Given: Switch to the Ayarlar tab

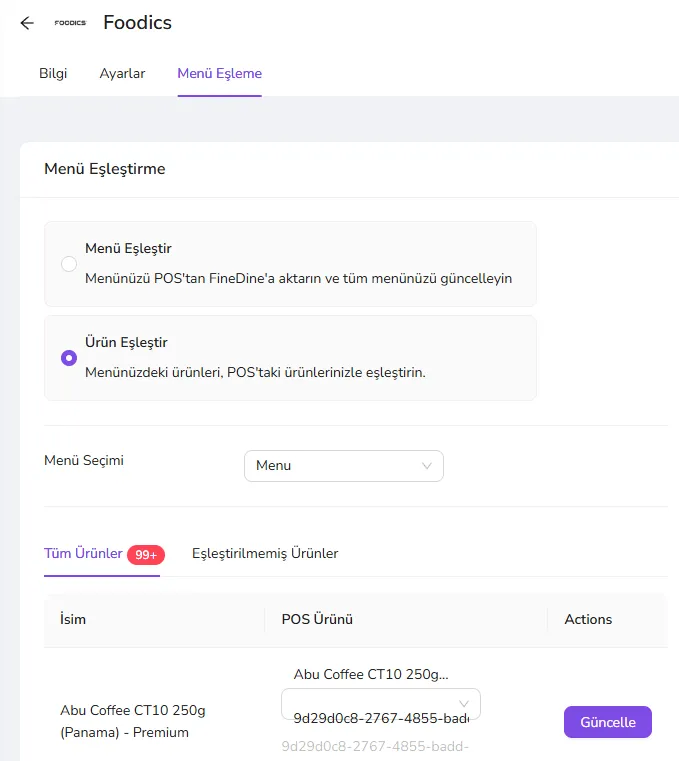Looking at the screenshot, I should point(122,73).
